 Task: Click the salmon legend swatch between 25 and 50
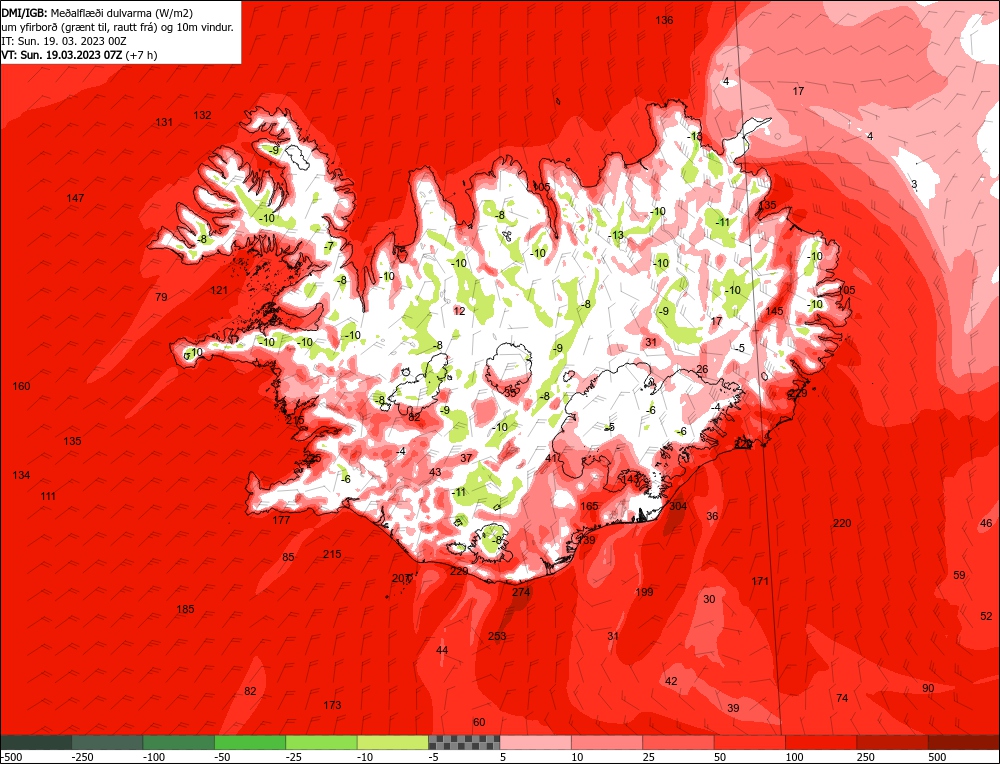coord(679,742)
